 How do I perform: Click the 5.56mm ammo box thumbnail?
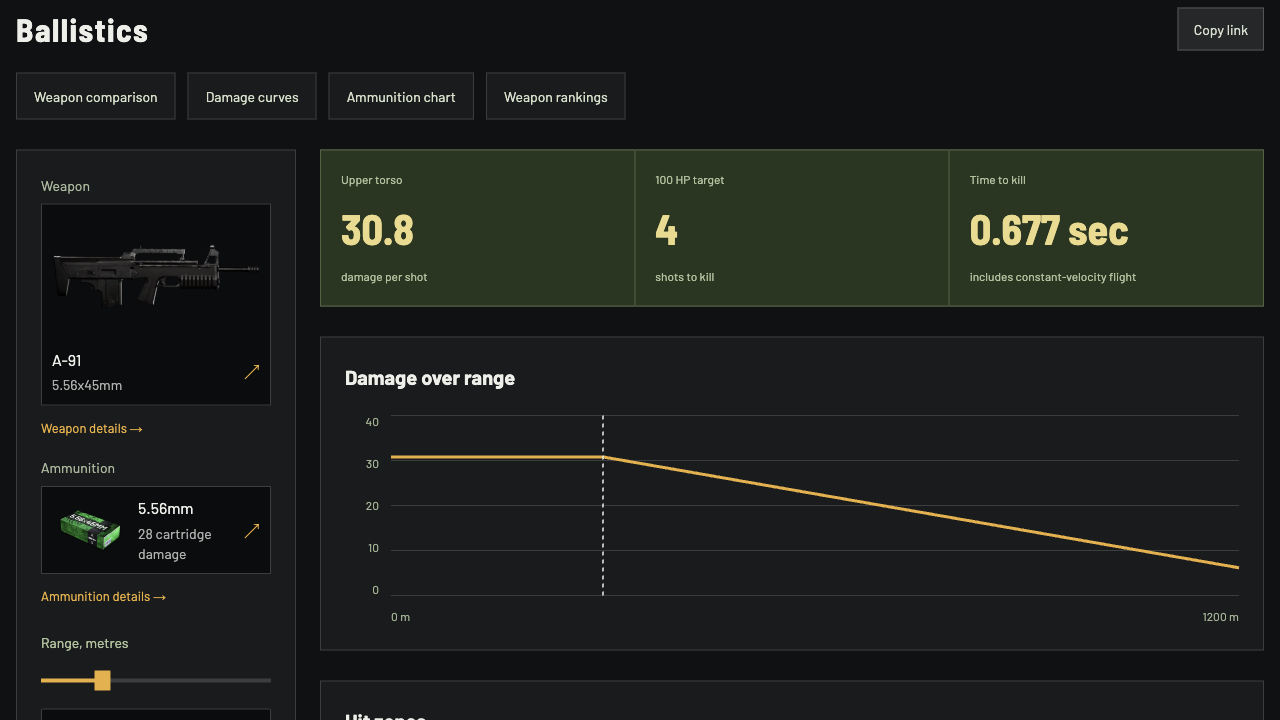pos(90,530)
